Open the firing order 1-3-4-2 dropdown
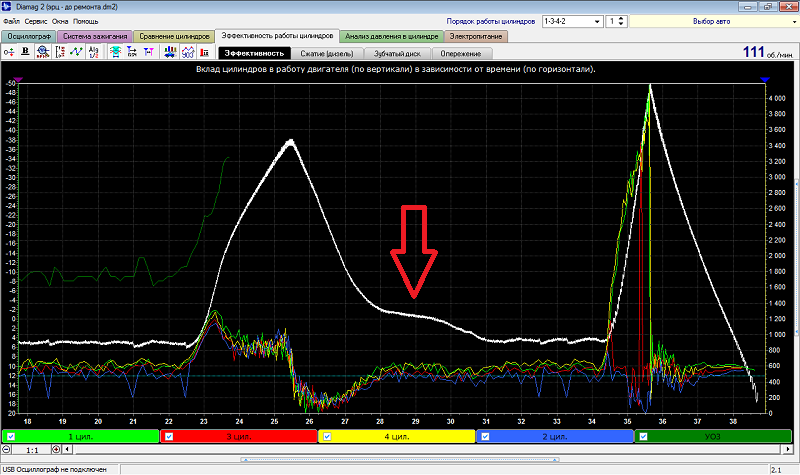Screen dimensions: 800x475 coord(597,21)
